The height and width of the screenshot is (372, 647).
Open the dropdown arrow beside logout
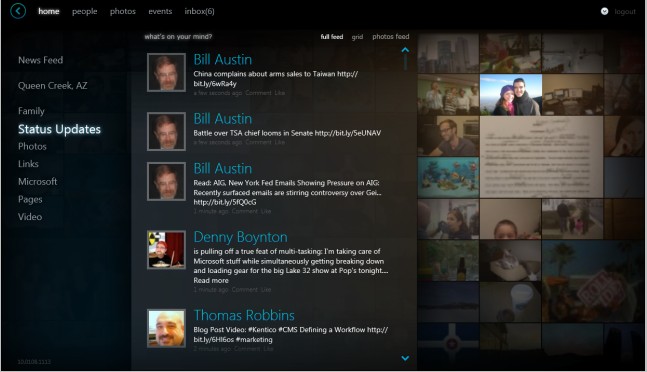(x=604, y=11)
